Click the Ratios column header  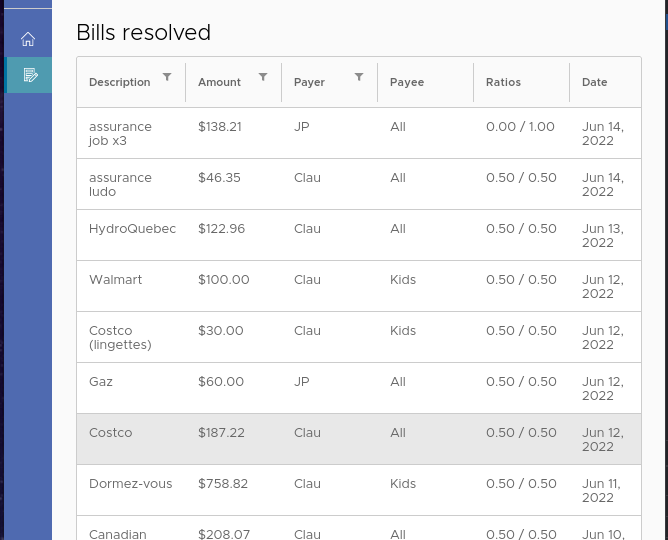[503, 83]
